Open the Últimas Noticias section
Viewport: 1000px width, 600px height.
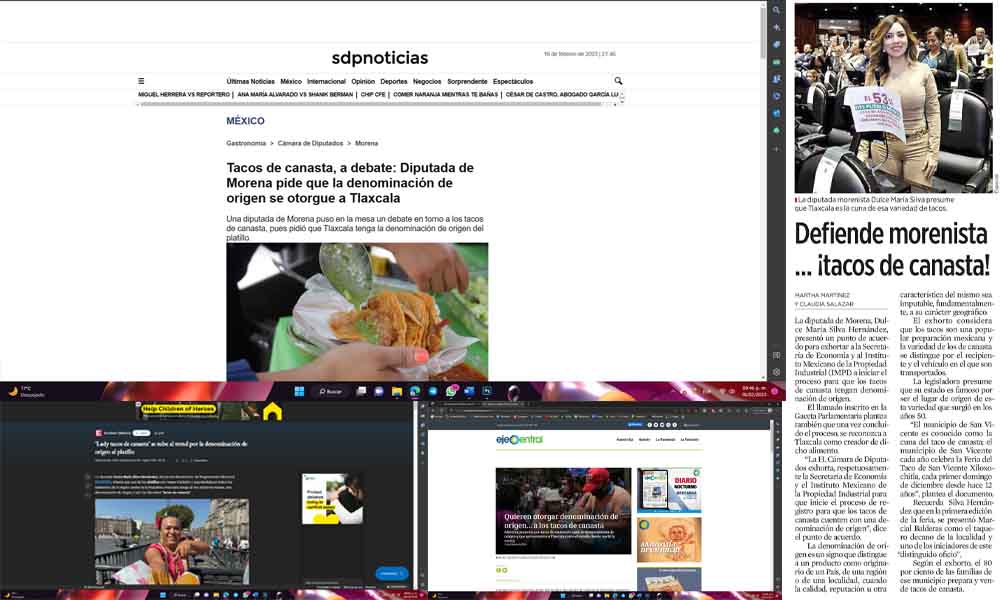pyautogui.click(x=250, y=81)
